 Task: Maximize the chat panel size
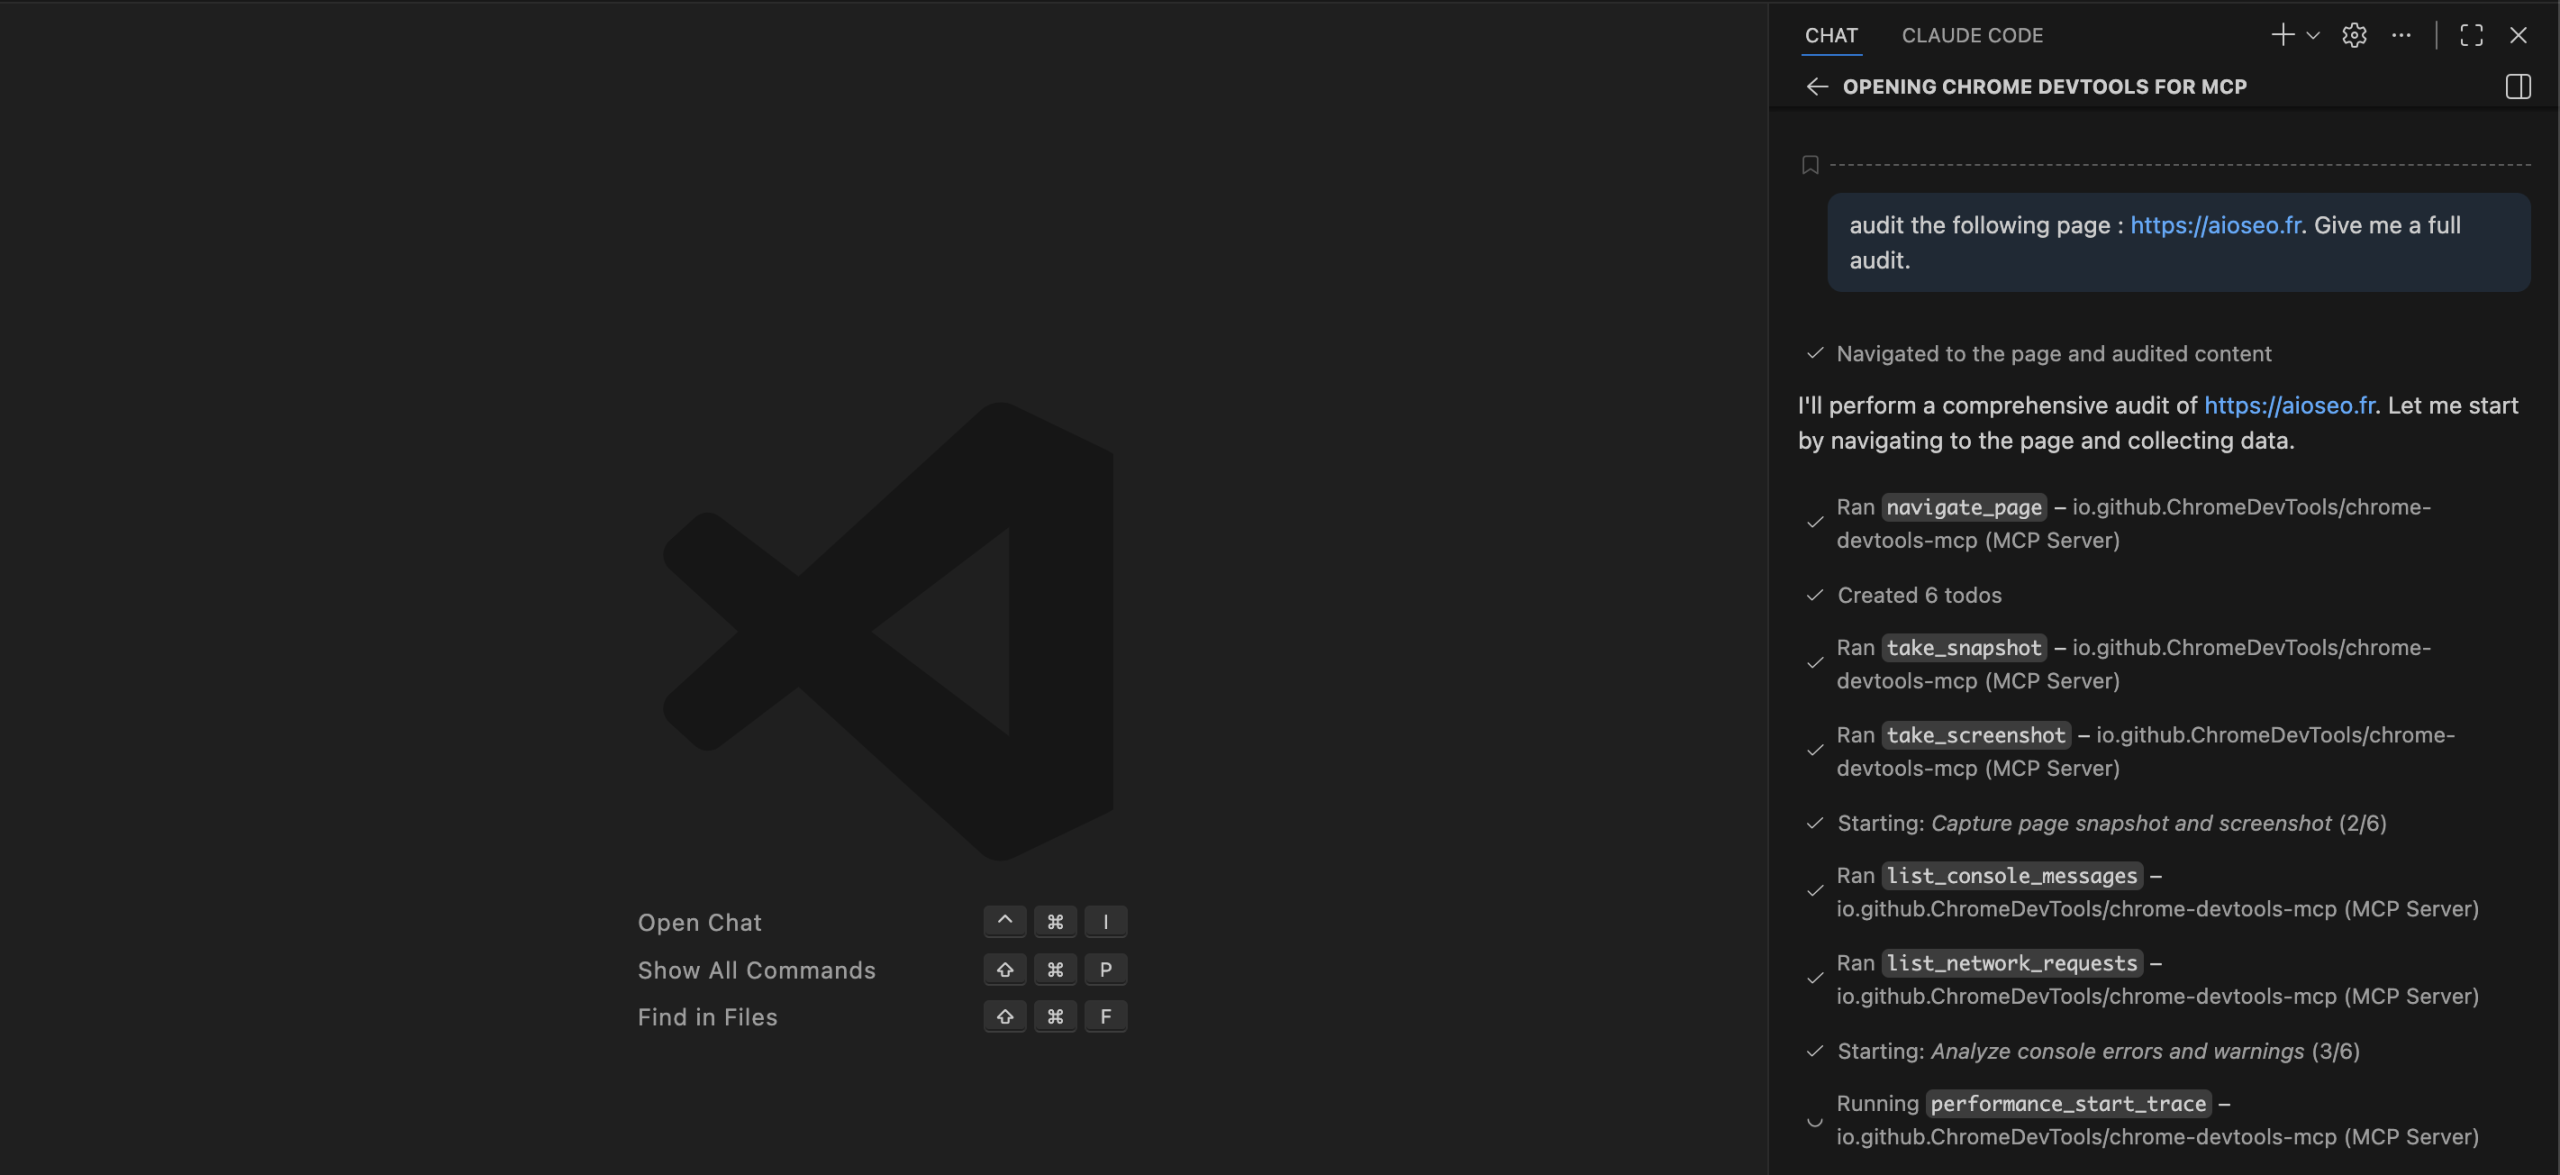click(x=2471, y=35)
